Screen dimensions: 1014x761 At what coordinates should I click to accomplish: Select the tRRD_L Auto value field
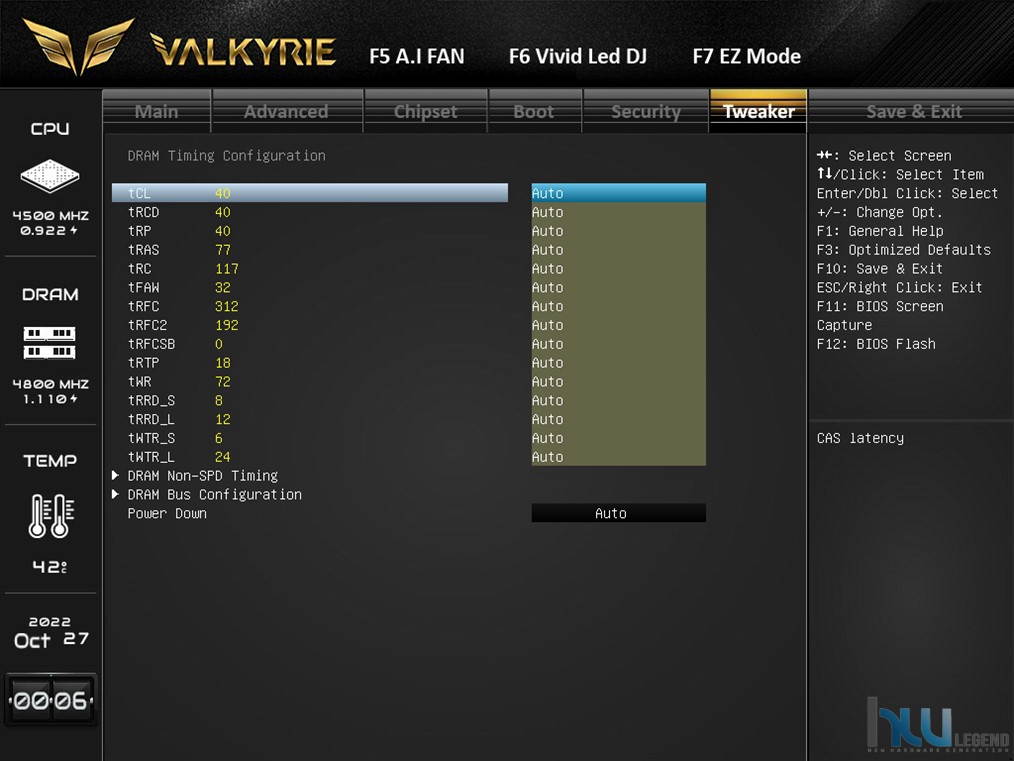point(618,418)
